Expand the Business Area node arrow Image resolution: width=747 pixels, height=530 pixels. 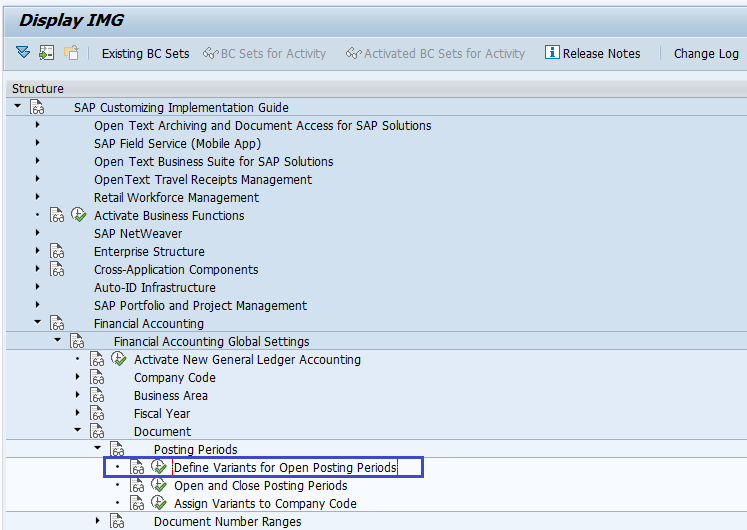coord(78,395)
